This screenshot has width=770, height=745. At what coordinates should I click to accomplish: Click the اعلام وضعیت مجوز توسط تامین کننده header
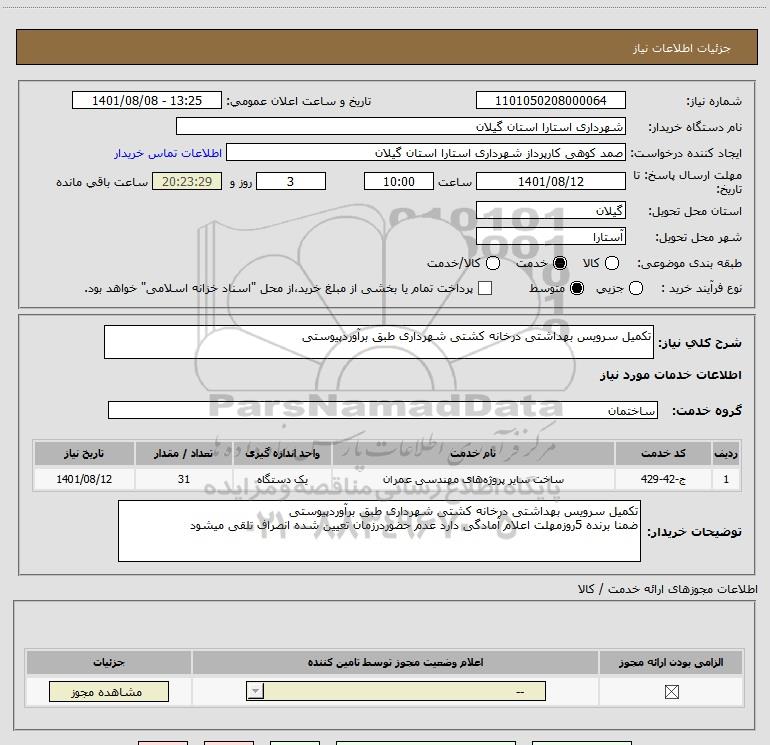[395, 662]
